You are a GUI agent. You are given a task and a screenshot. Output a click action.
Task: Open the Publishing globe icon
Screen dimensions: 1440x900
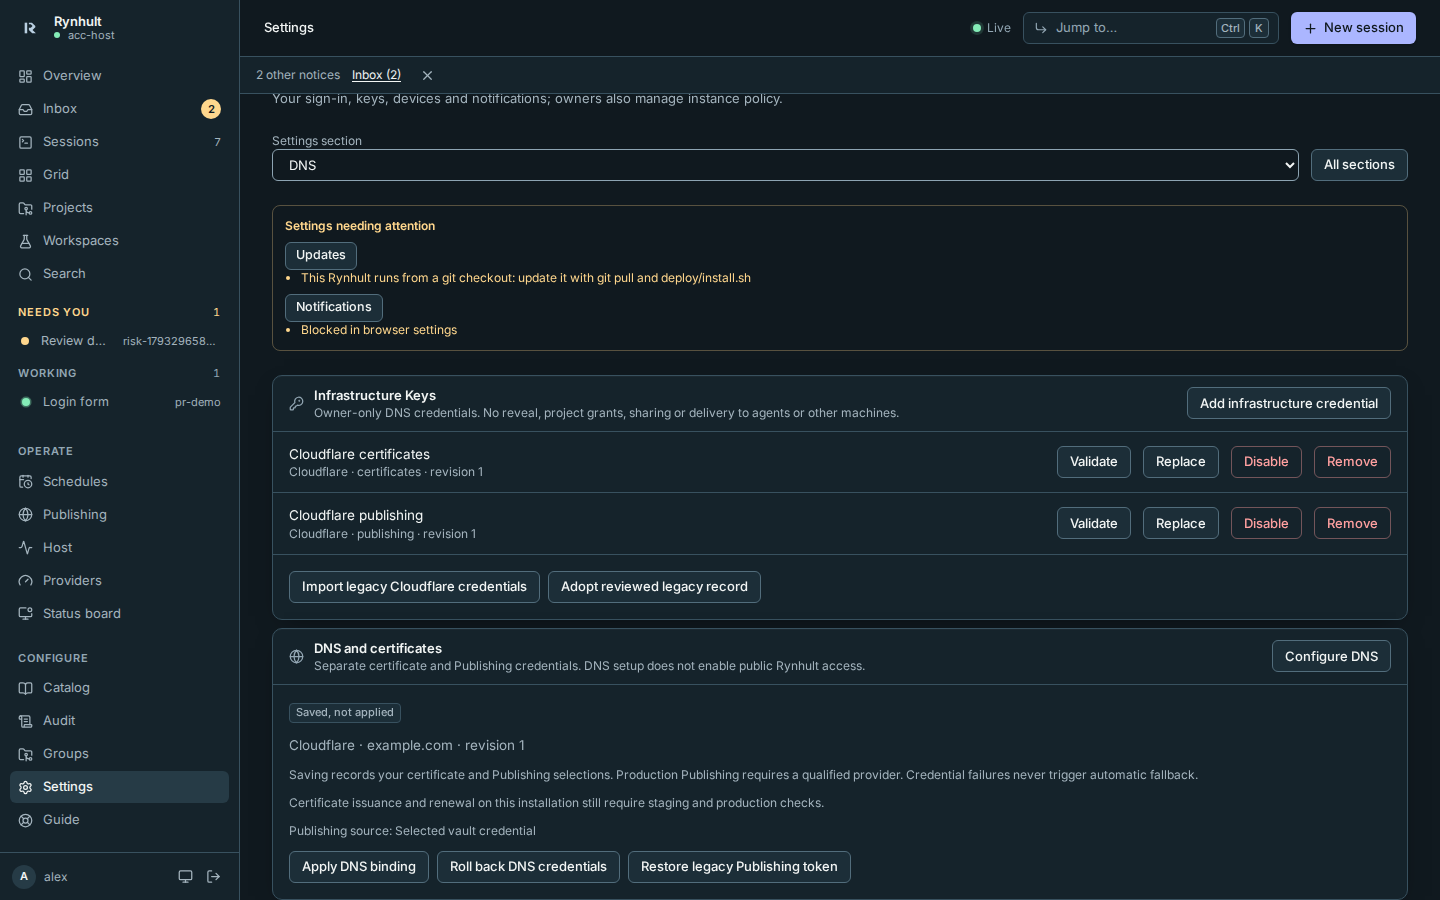(x=26, y=515)
